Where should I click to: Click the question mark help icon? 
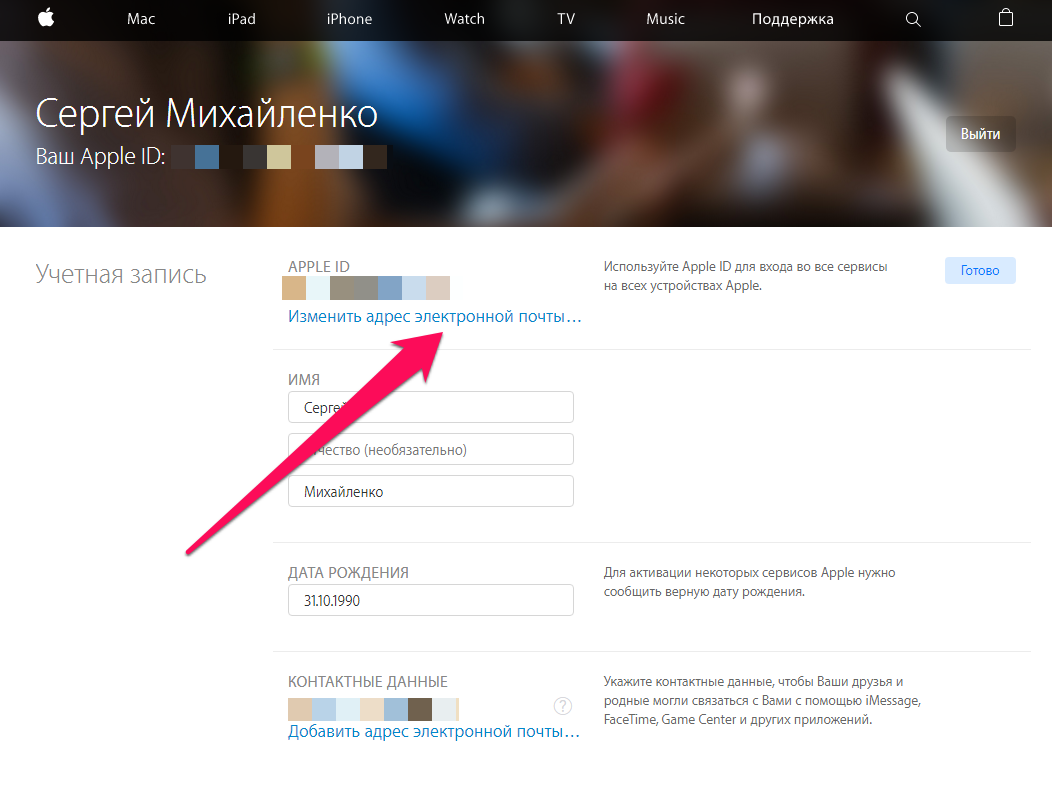click(563, 707)
